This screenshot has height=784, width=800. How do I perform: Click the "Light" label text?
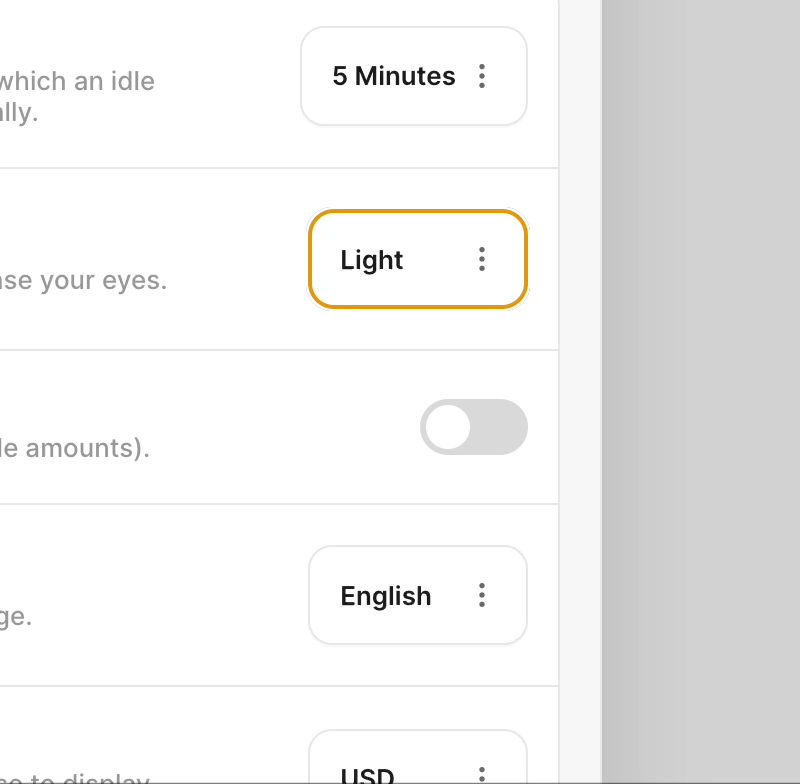[371, 260]
